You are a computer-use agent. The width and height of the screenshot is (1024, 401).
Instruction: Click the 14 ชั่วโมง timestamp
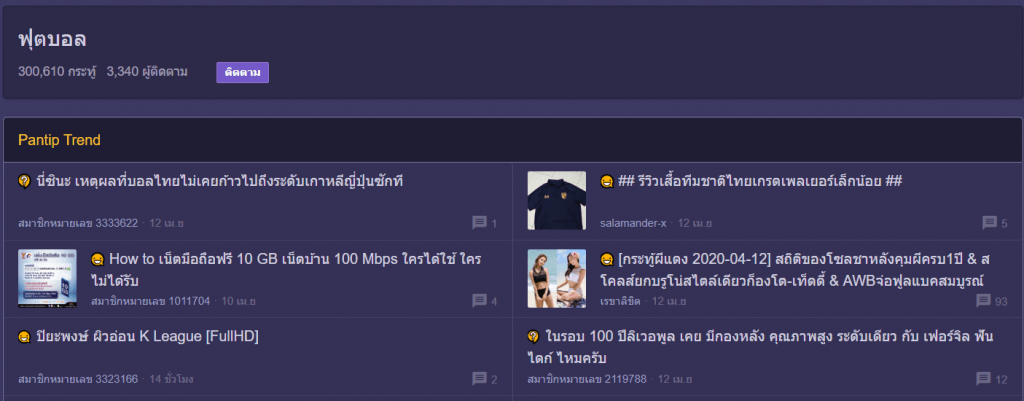click(x=171, y=379)
